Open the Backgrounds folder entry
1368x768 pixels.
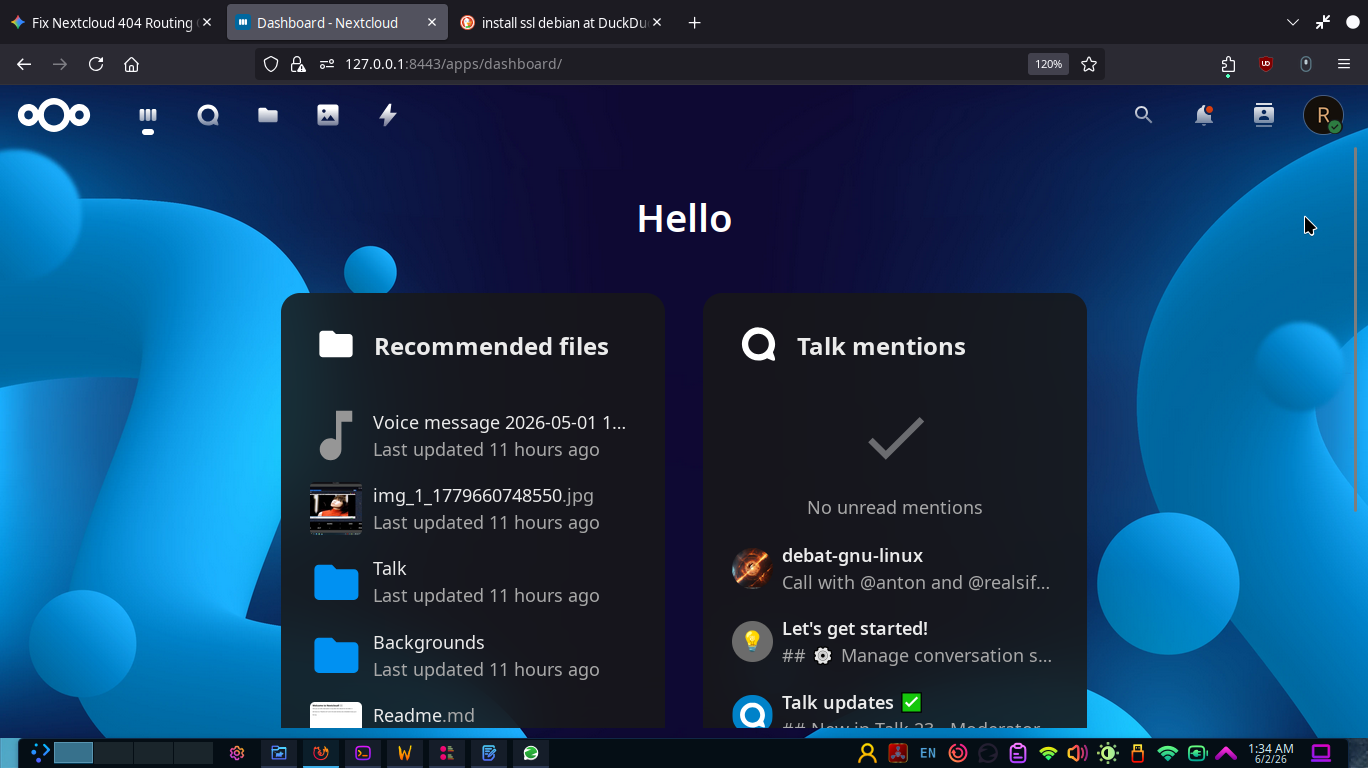coord(473,656)
